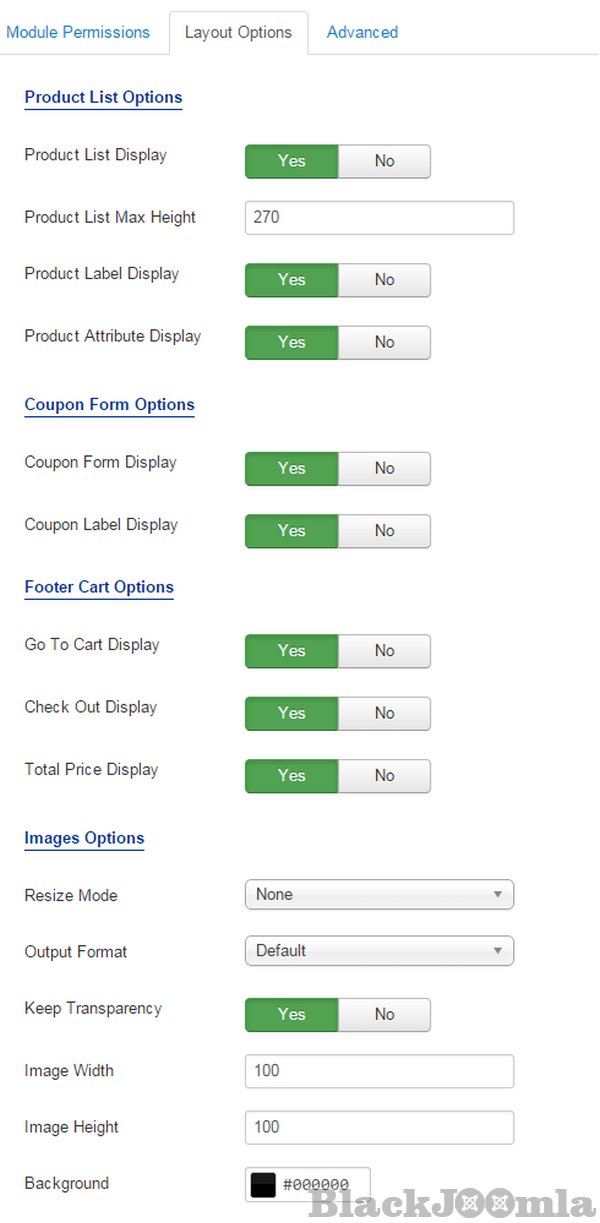The height and width of the screenshot is (1223, 600).
Task: Expand the Output Format dropdown
Action: [379, 951]
